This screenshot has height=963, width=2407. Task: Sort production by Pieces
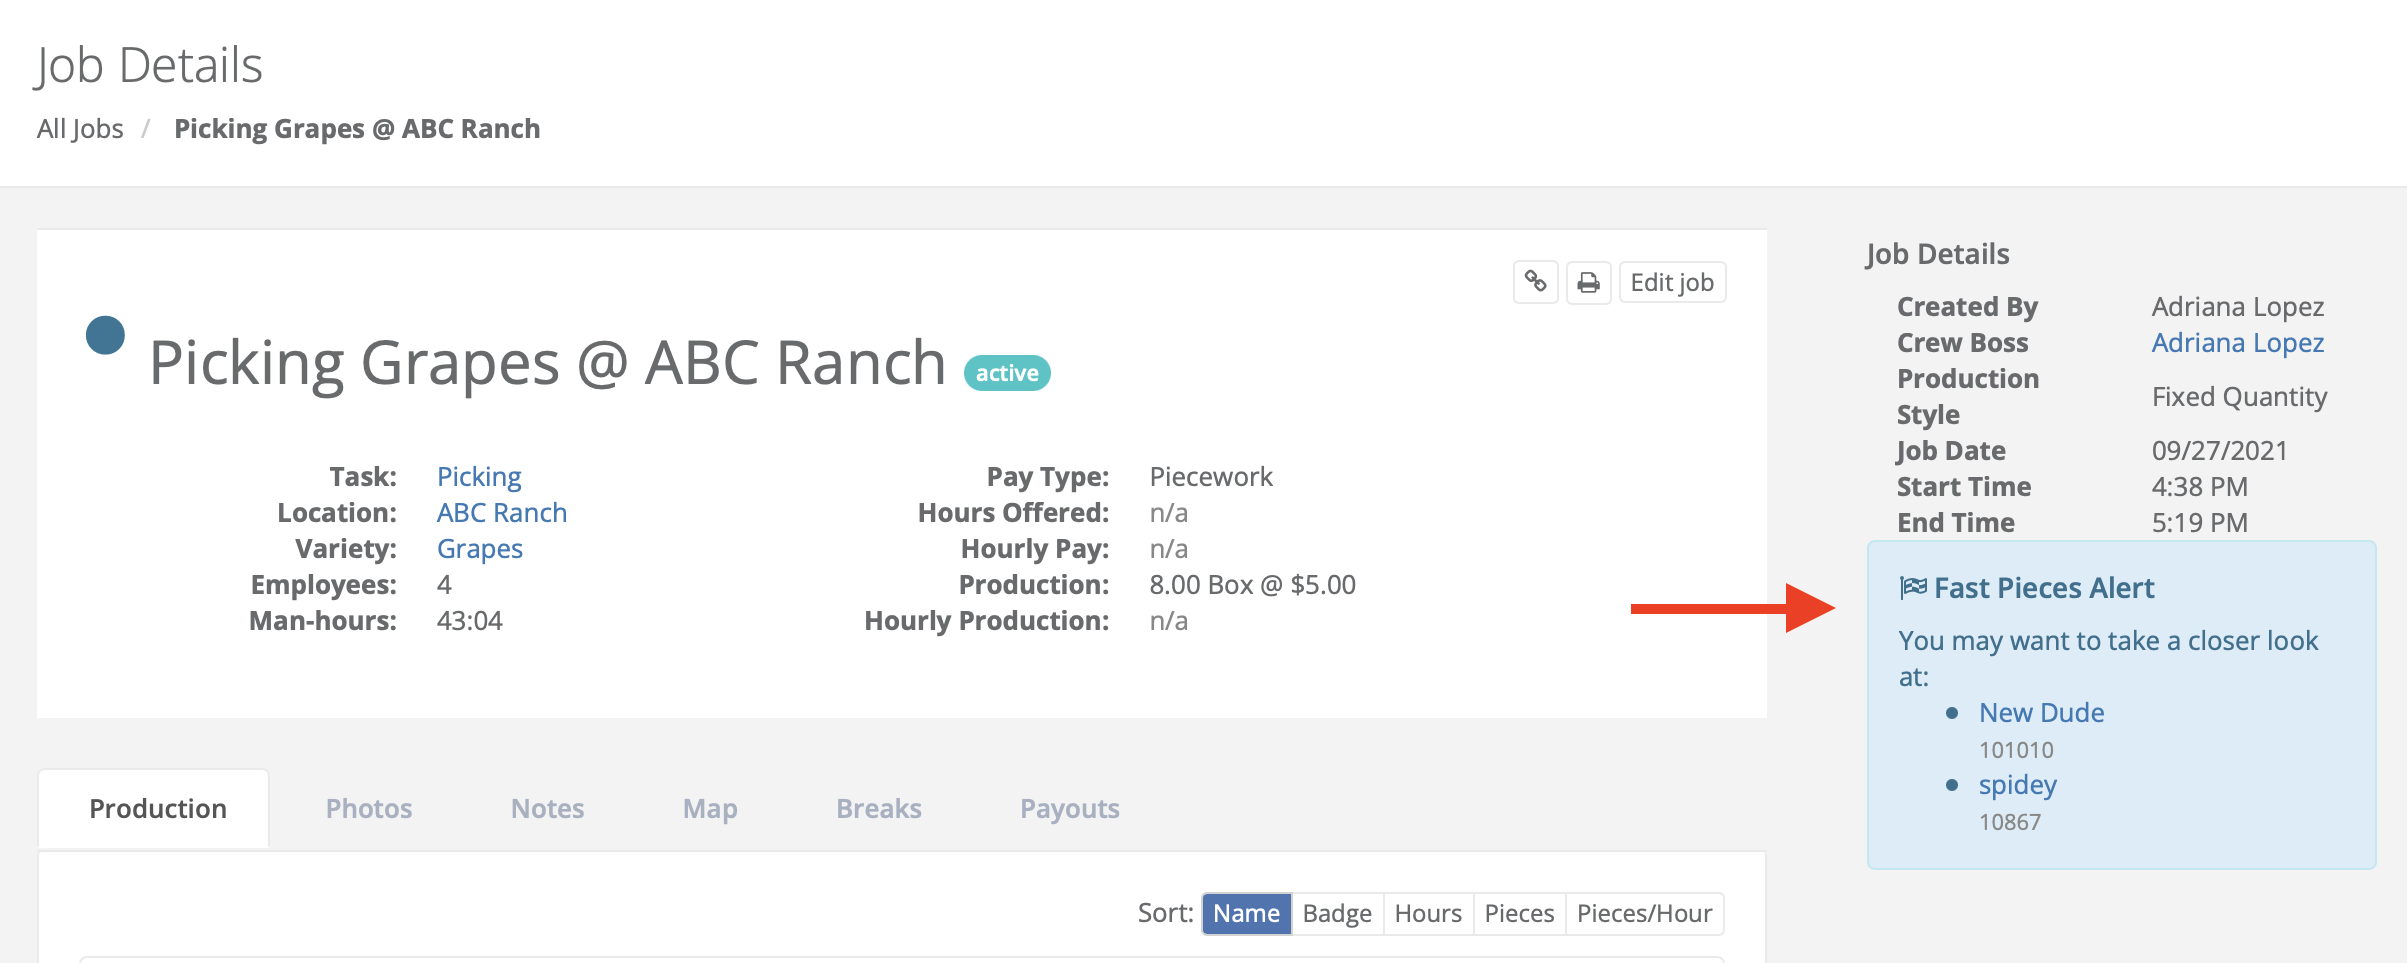1519,913
